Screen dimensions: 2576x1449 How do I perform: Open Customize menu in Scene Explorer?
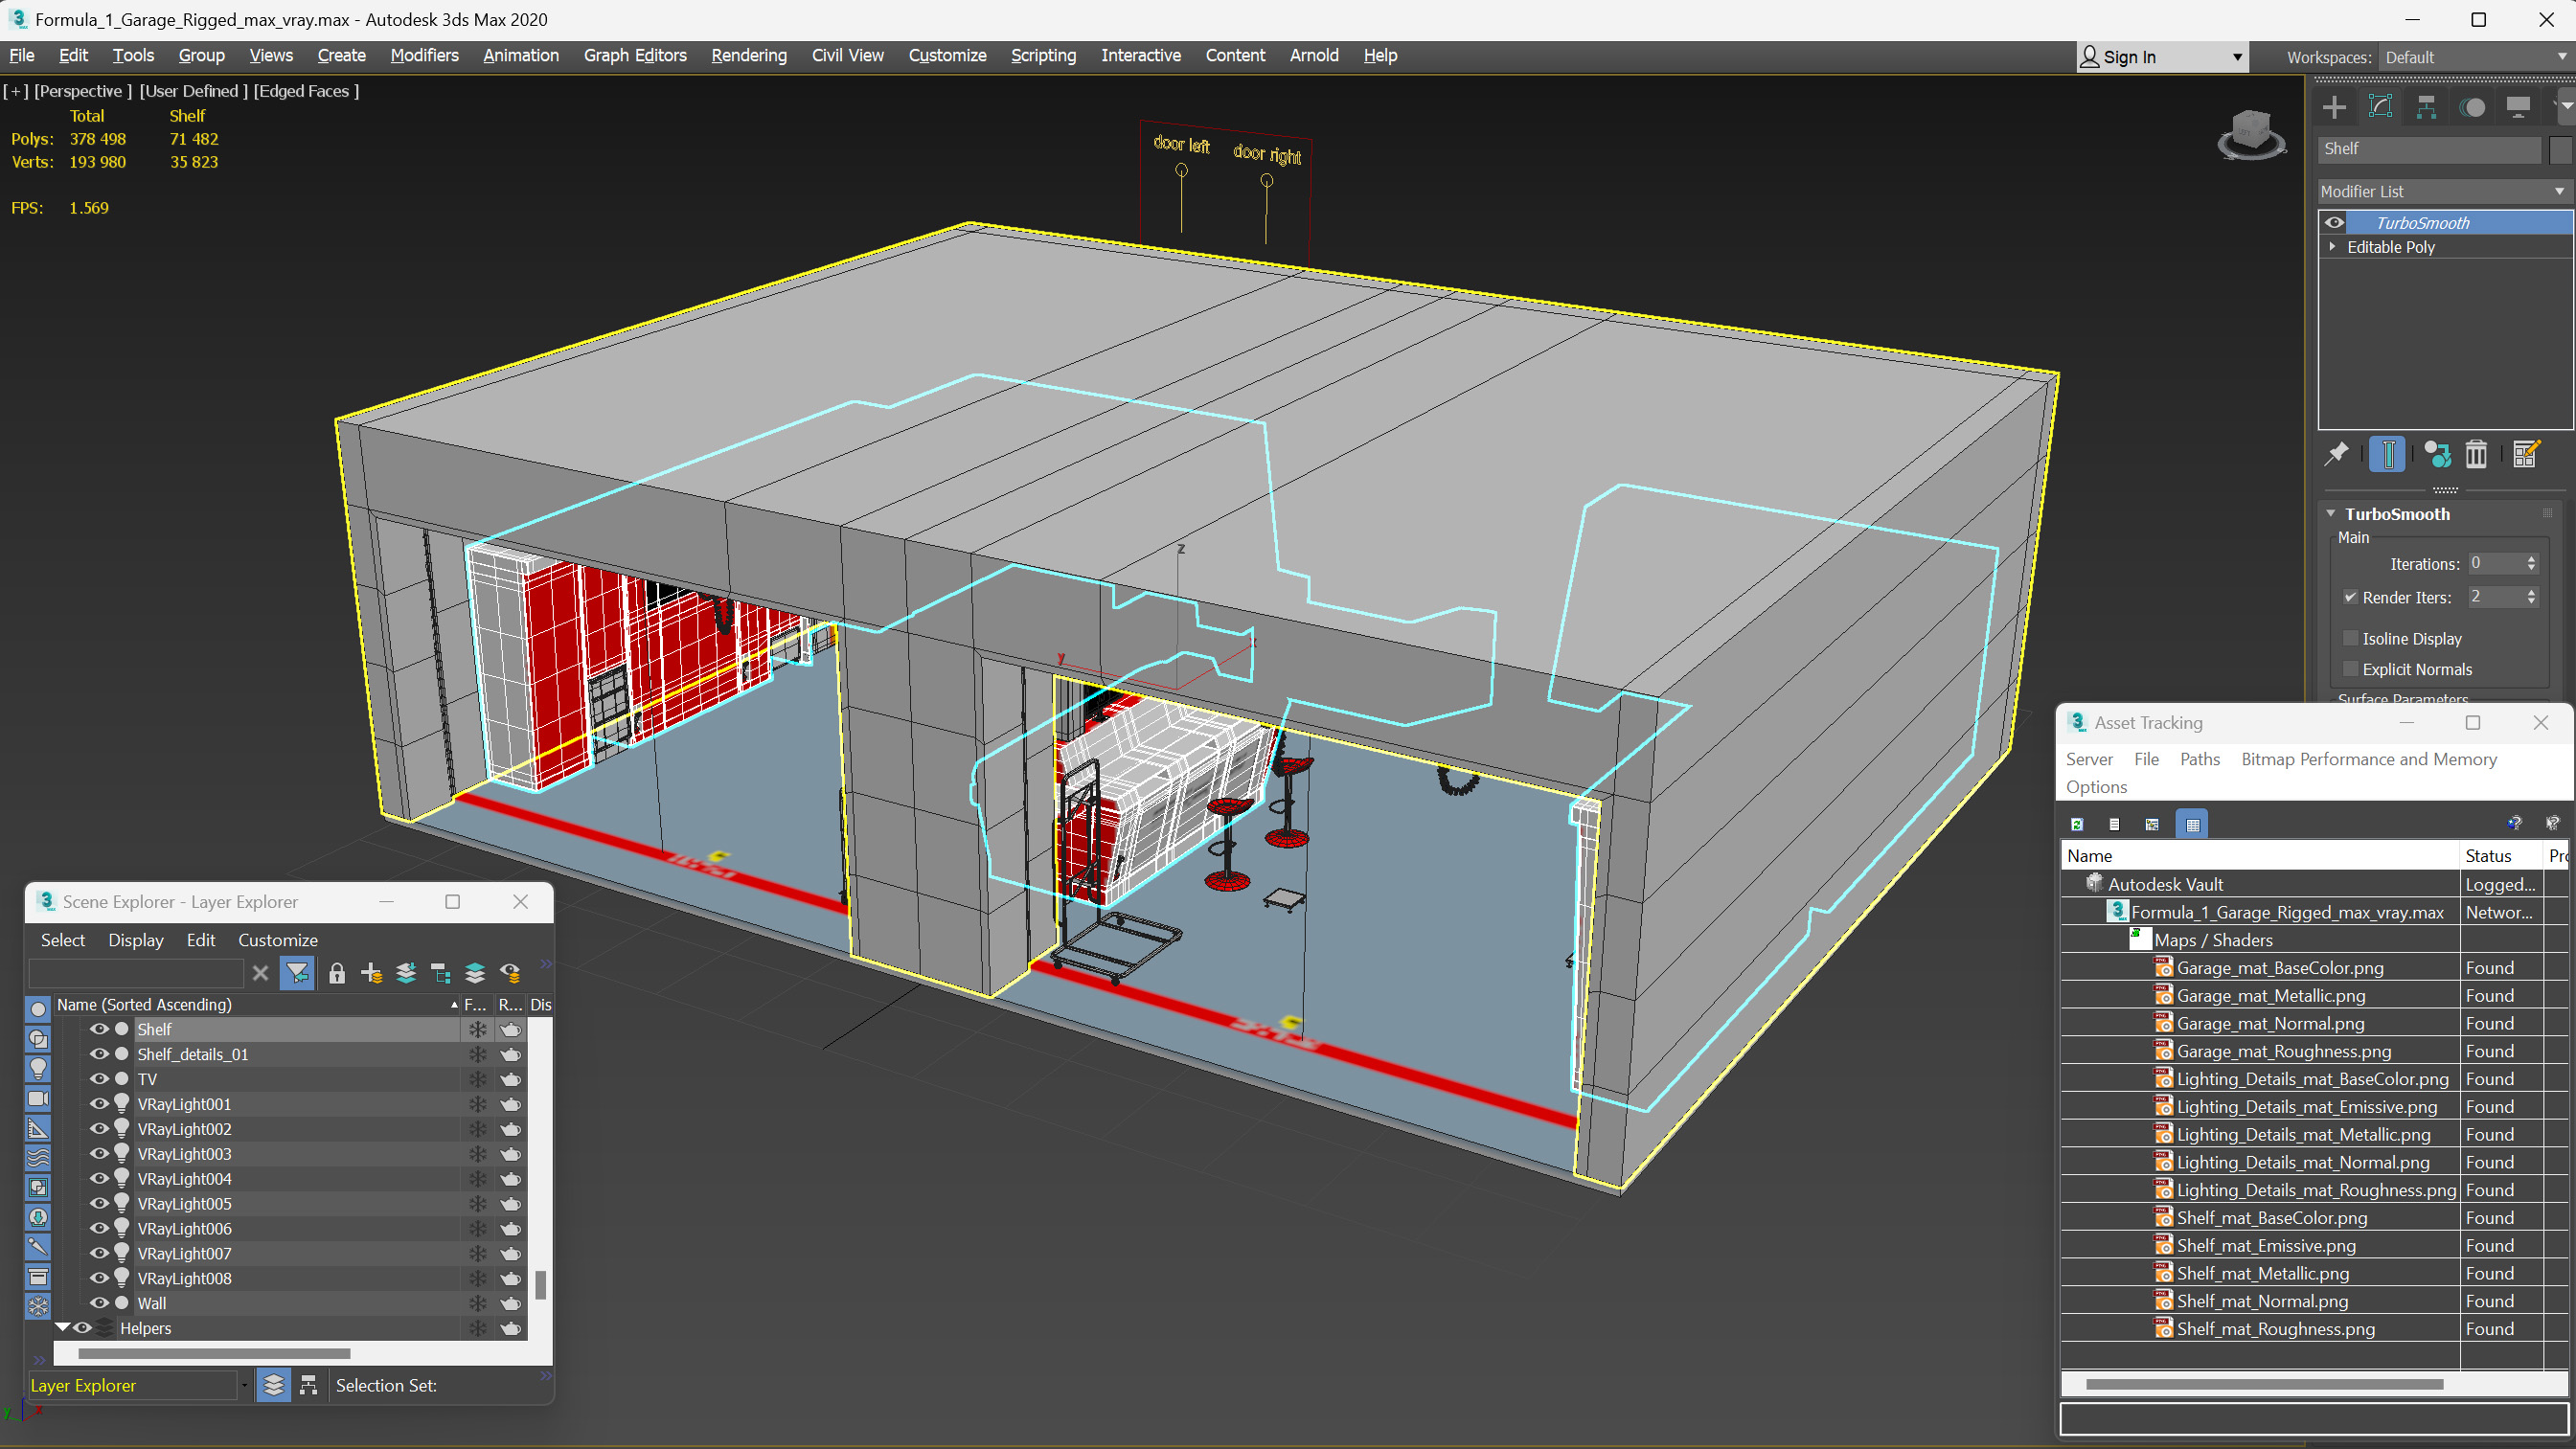point(278,940)
